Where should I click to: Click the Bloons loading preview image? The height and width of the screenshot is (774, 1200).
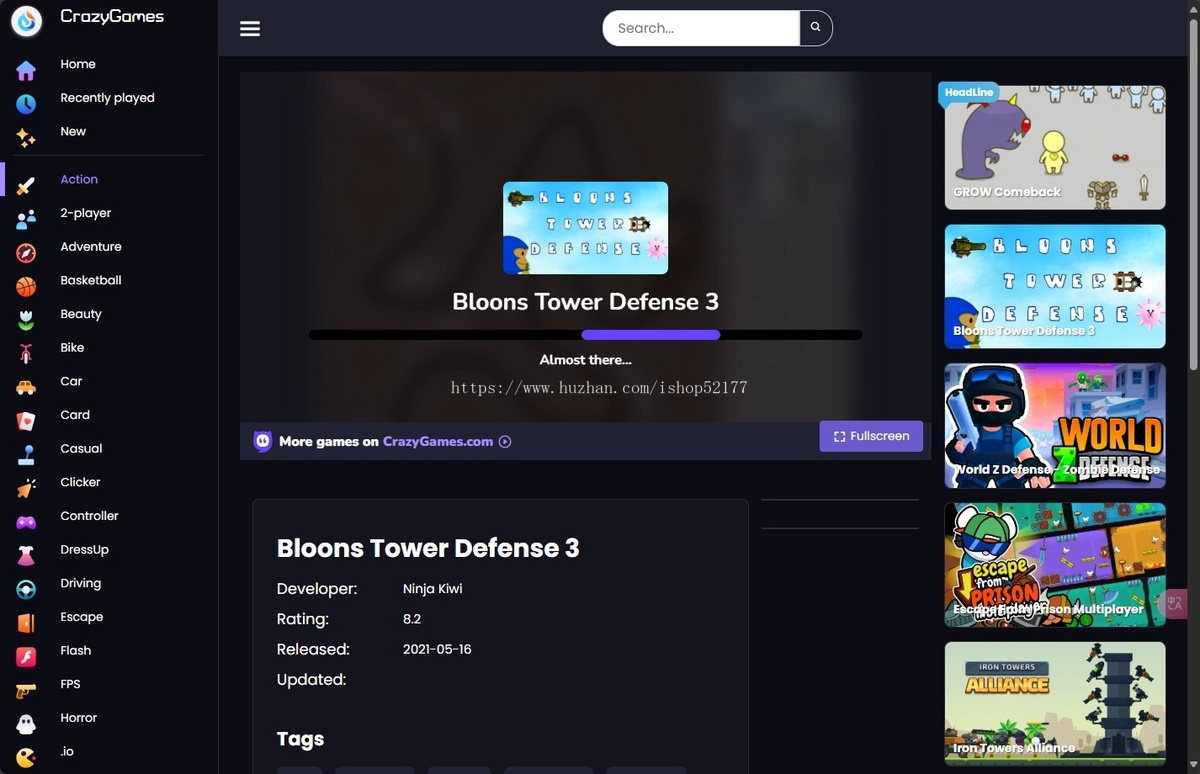[585, 227]
